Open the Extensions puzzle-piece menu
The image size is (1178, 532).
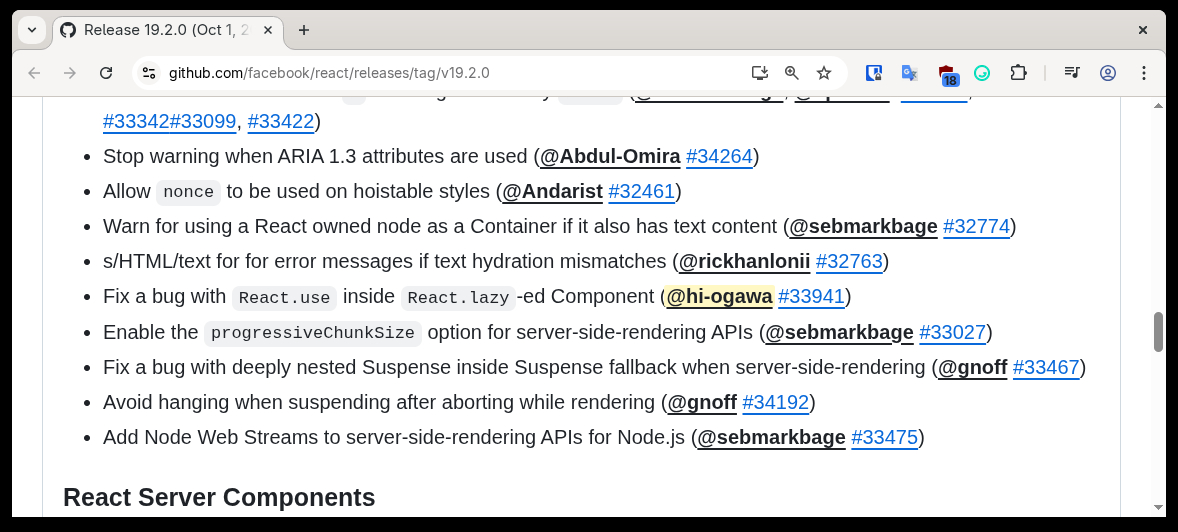coord(1018,73)
